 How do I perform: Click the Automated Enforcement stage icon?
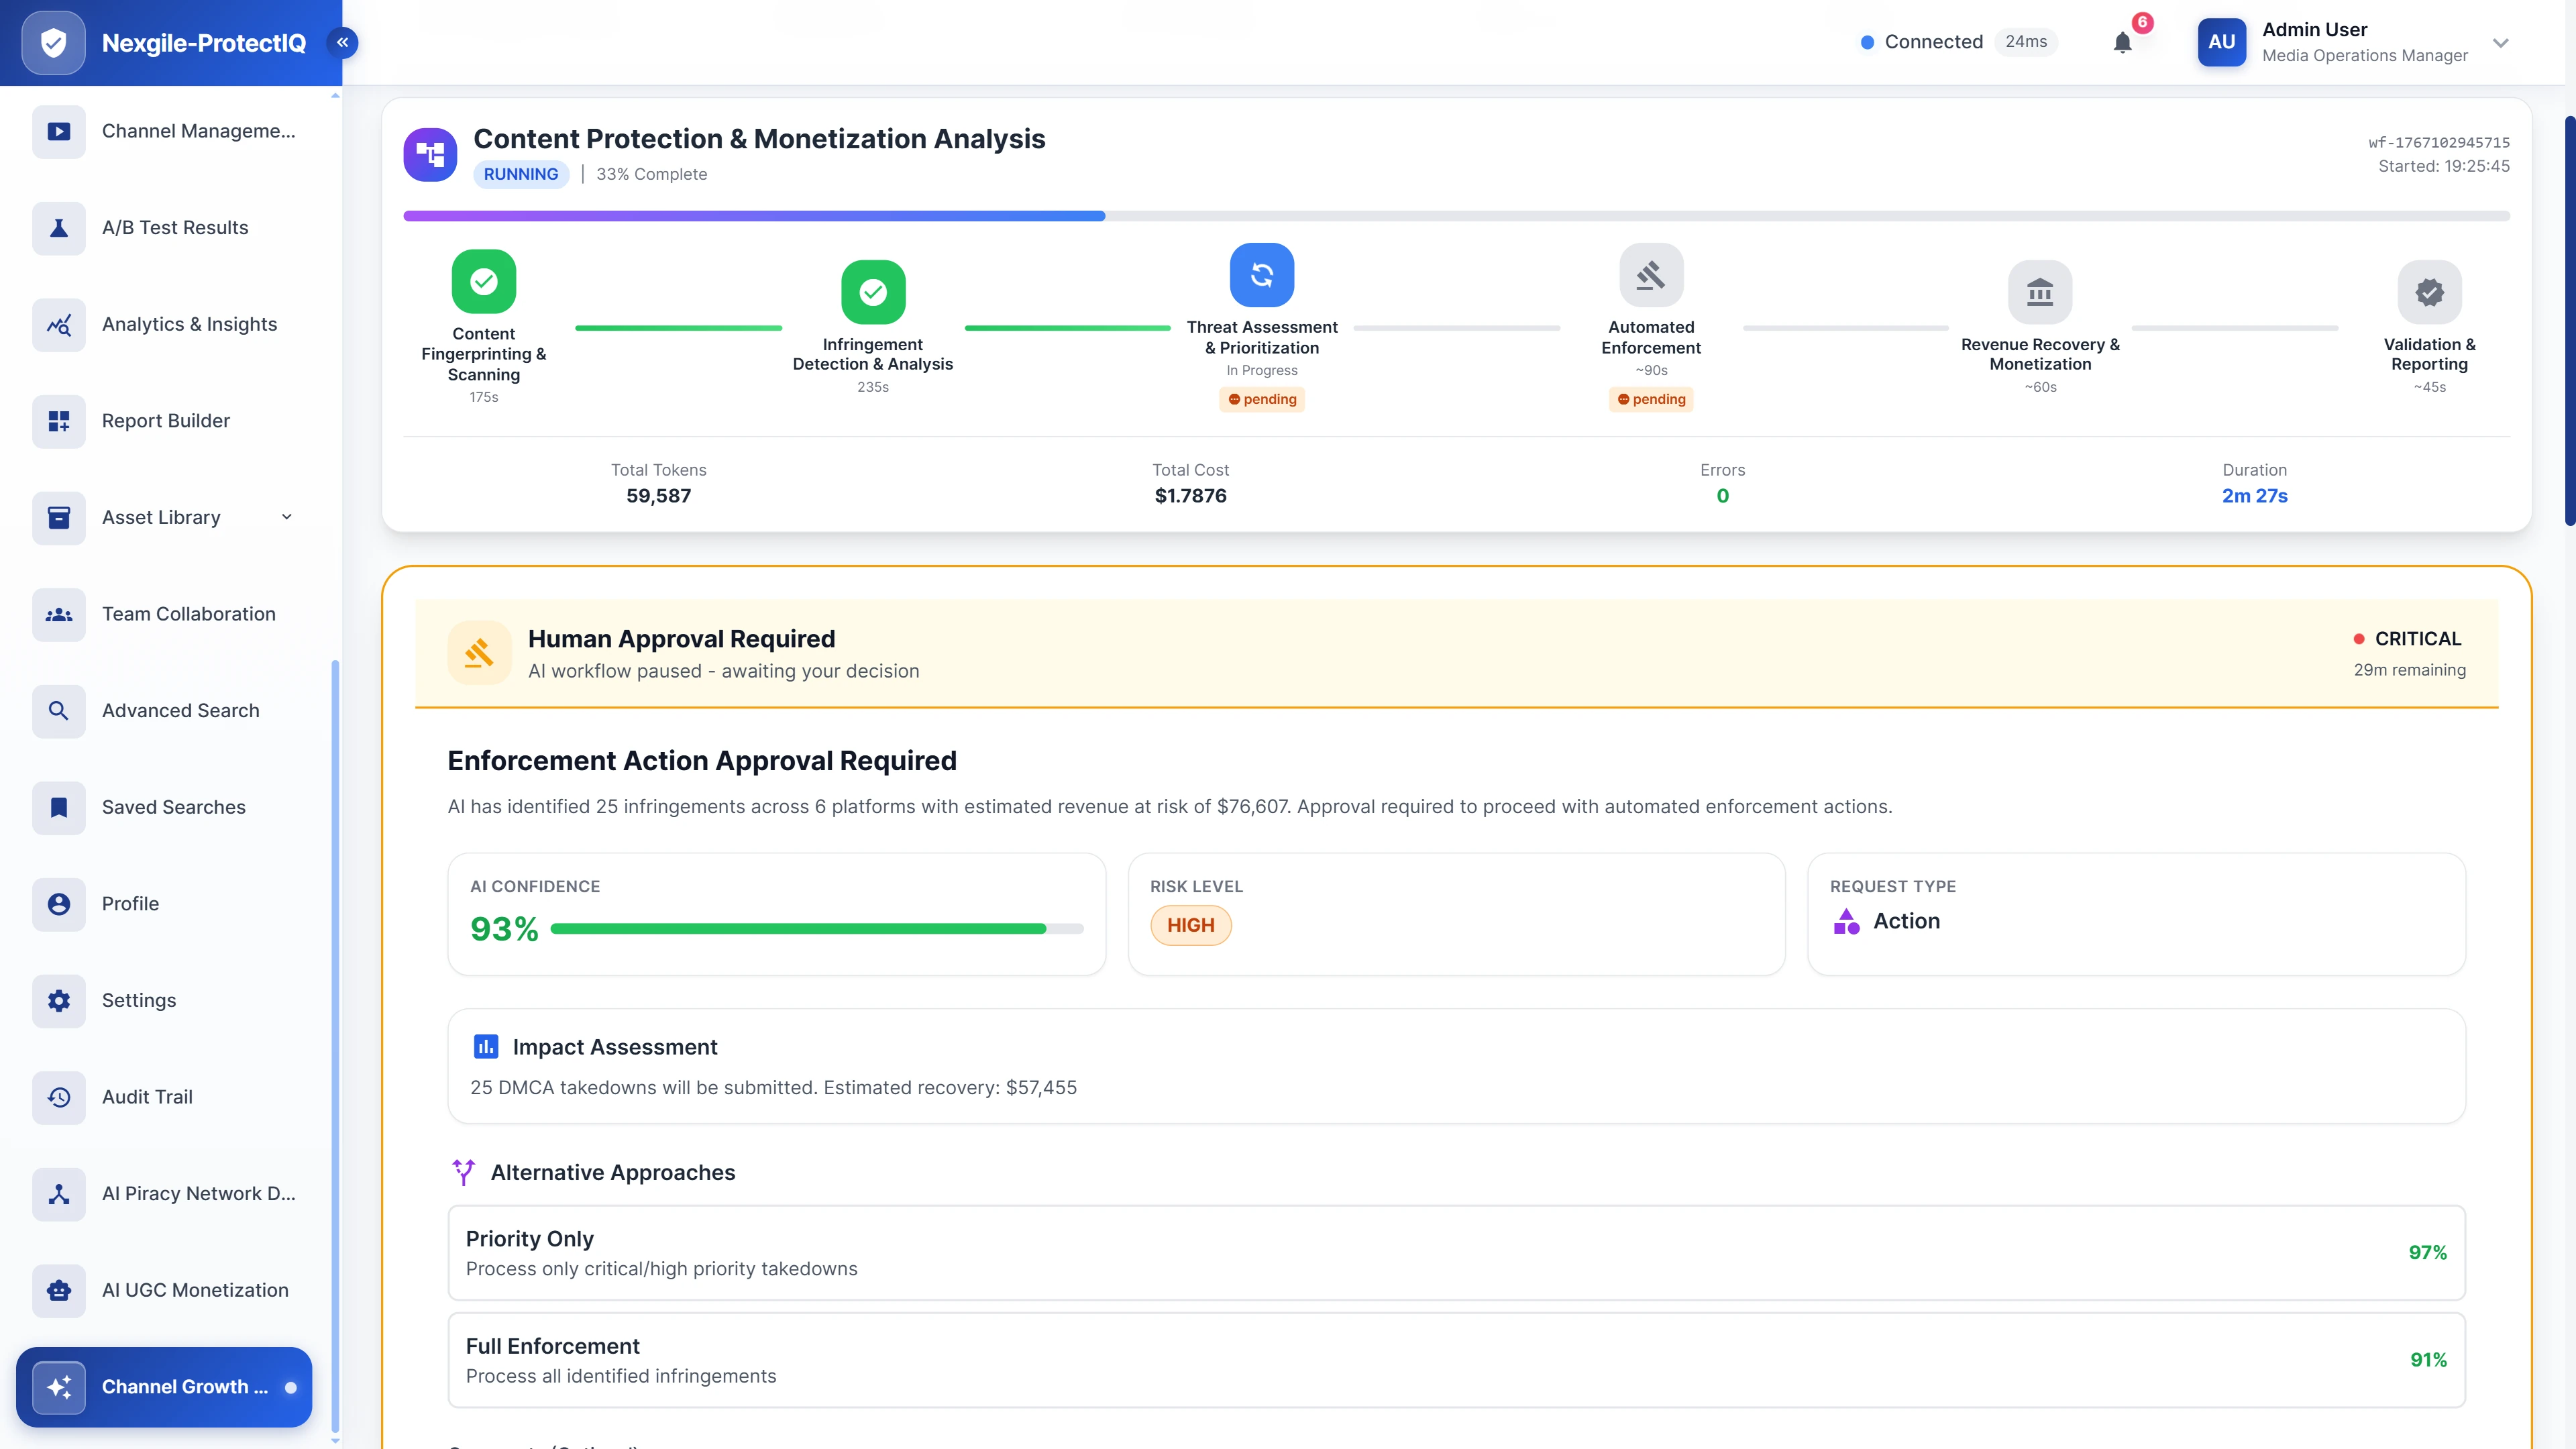[x=1650, y=275]
